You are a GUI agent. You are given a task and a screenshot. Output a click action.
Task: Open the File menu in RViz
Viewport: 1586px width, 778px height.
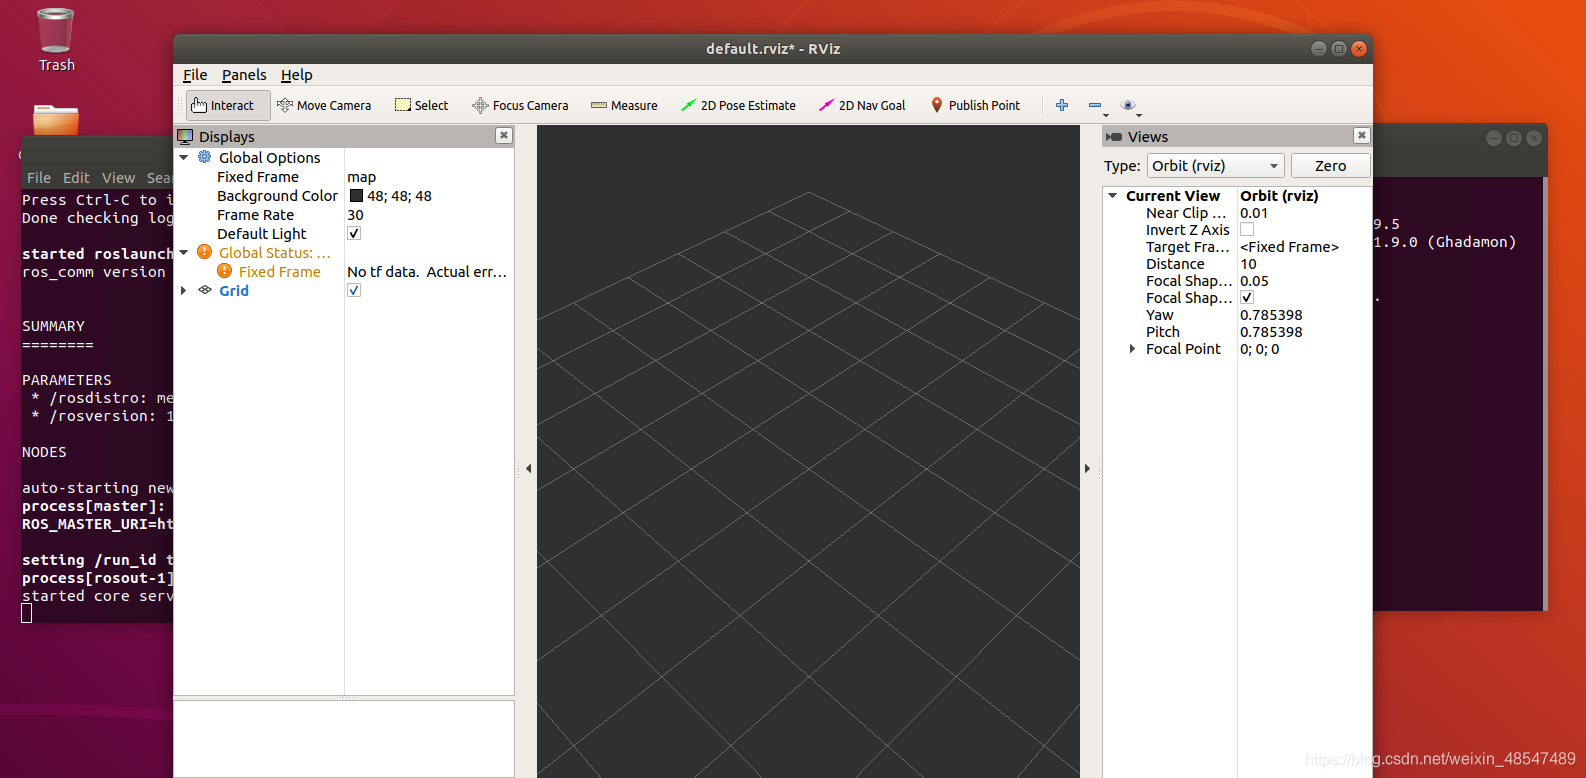pos(195,75)
